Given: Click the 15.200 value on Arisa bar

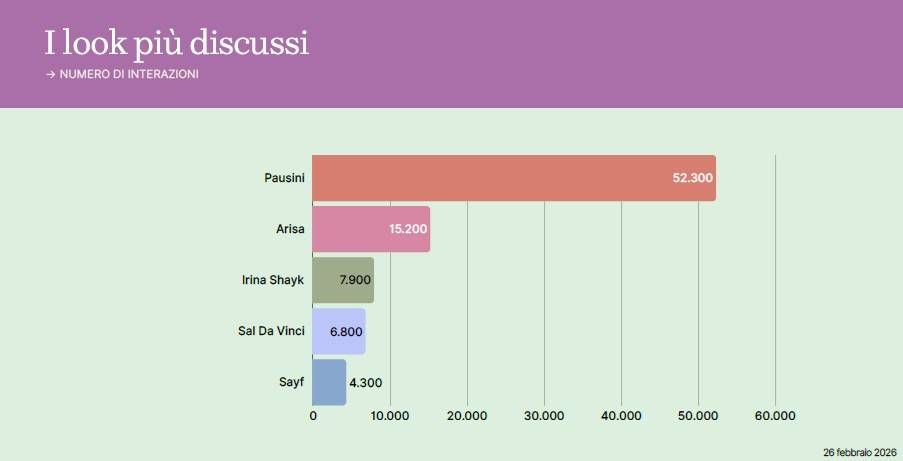Looking at the screenshot, I should [x=408, y=229].
